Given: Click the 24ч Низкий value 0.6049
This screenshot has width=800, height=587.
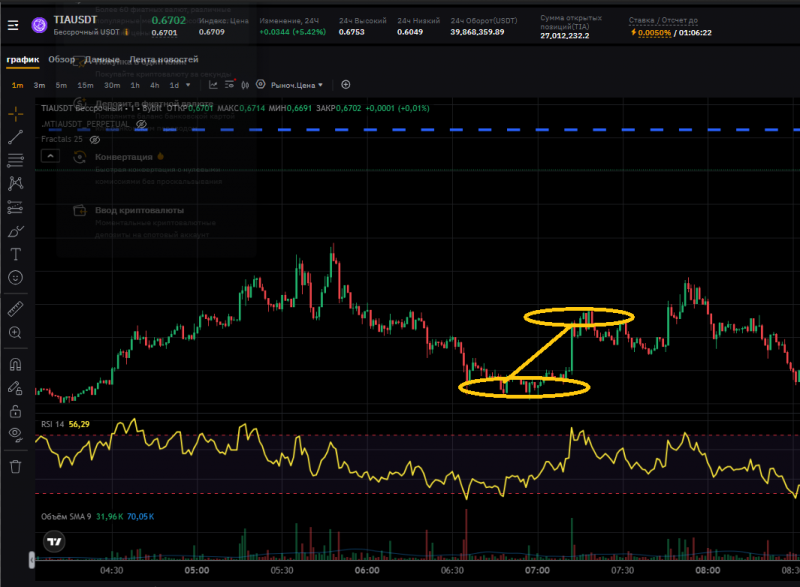Looking at the screenshot, I should coord(410,32).
